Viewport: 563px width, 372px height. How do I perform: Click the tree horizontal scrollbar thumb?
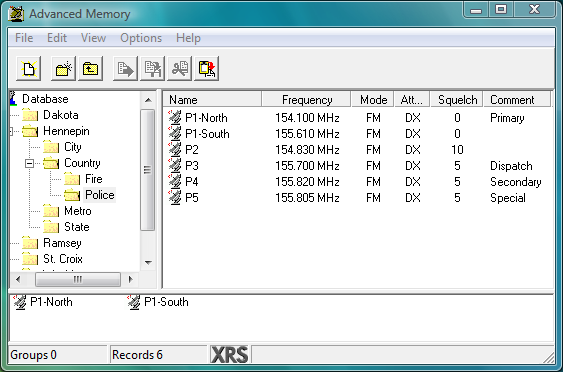78,279
